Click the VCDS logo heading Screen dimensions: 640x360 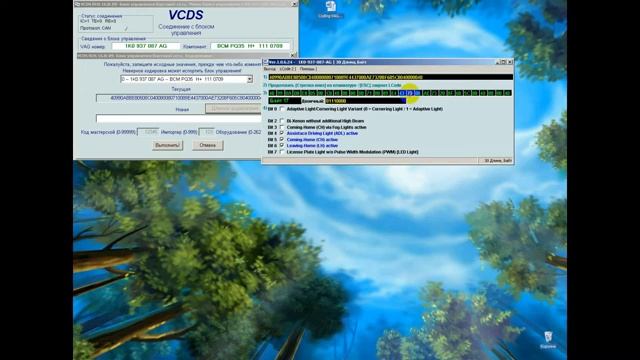(186, 15)
